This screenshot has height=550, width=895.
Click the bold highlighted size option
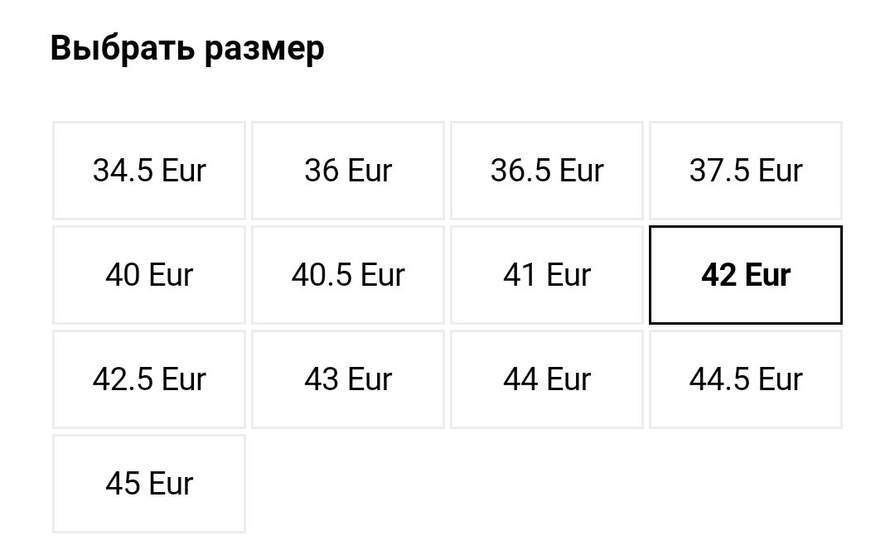[746, 275]
